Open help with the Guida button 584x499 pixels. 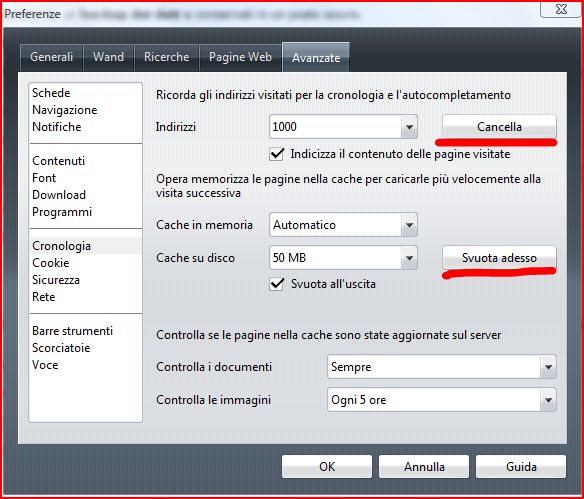(521, 467)
